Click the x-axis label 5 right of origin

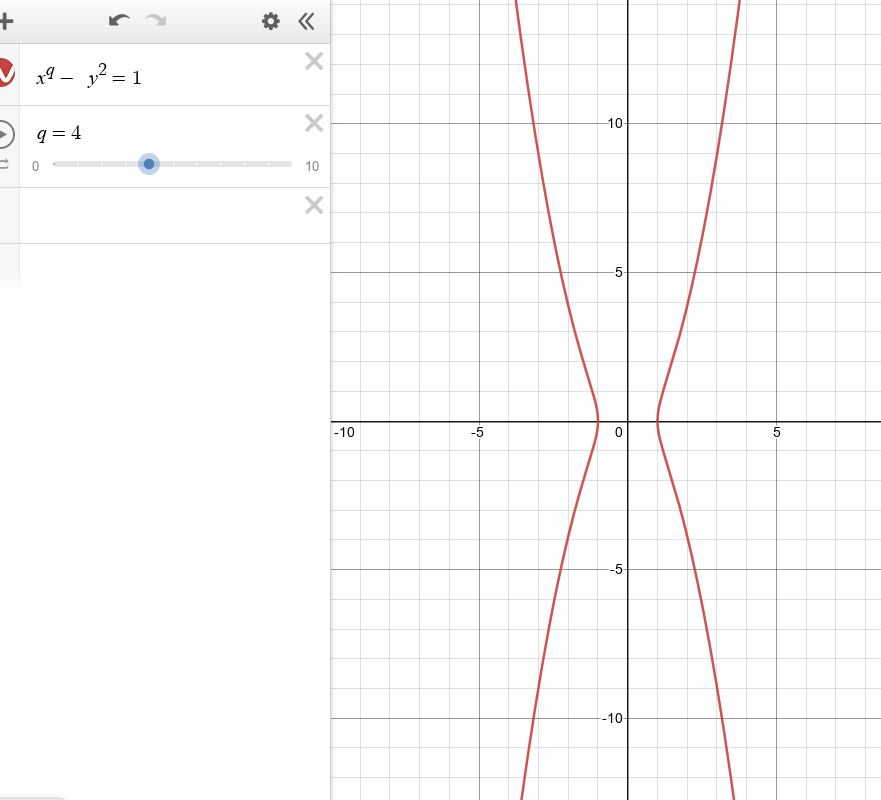click(x=776, y=433)
